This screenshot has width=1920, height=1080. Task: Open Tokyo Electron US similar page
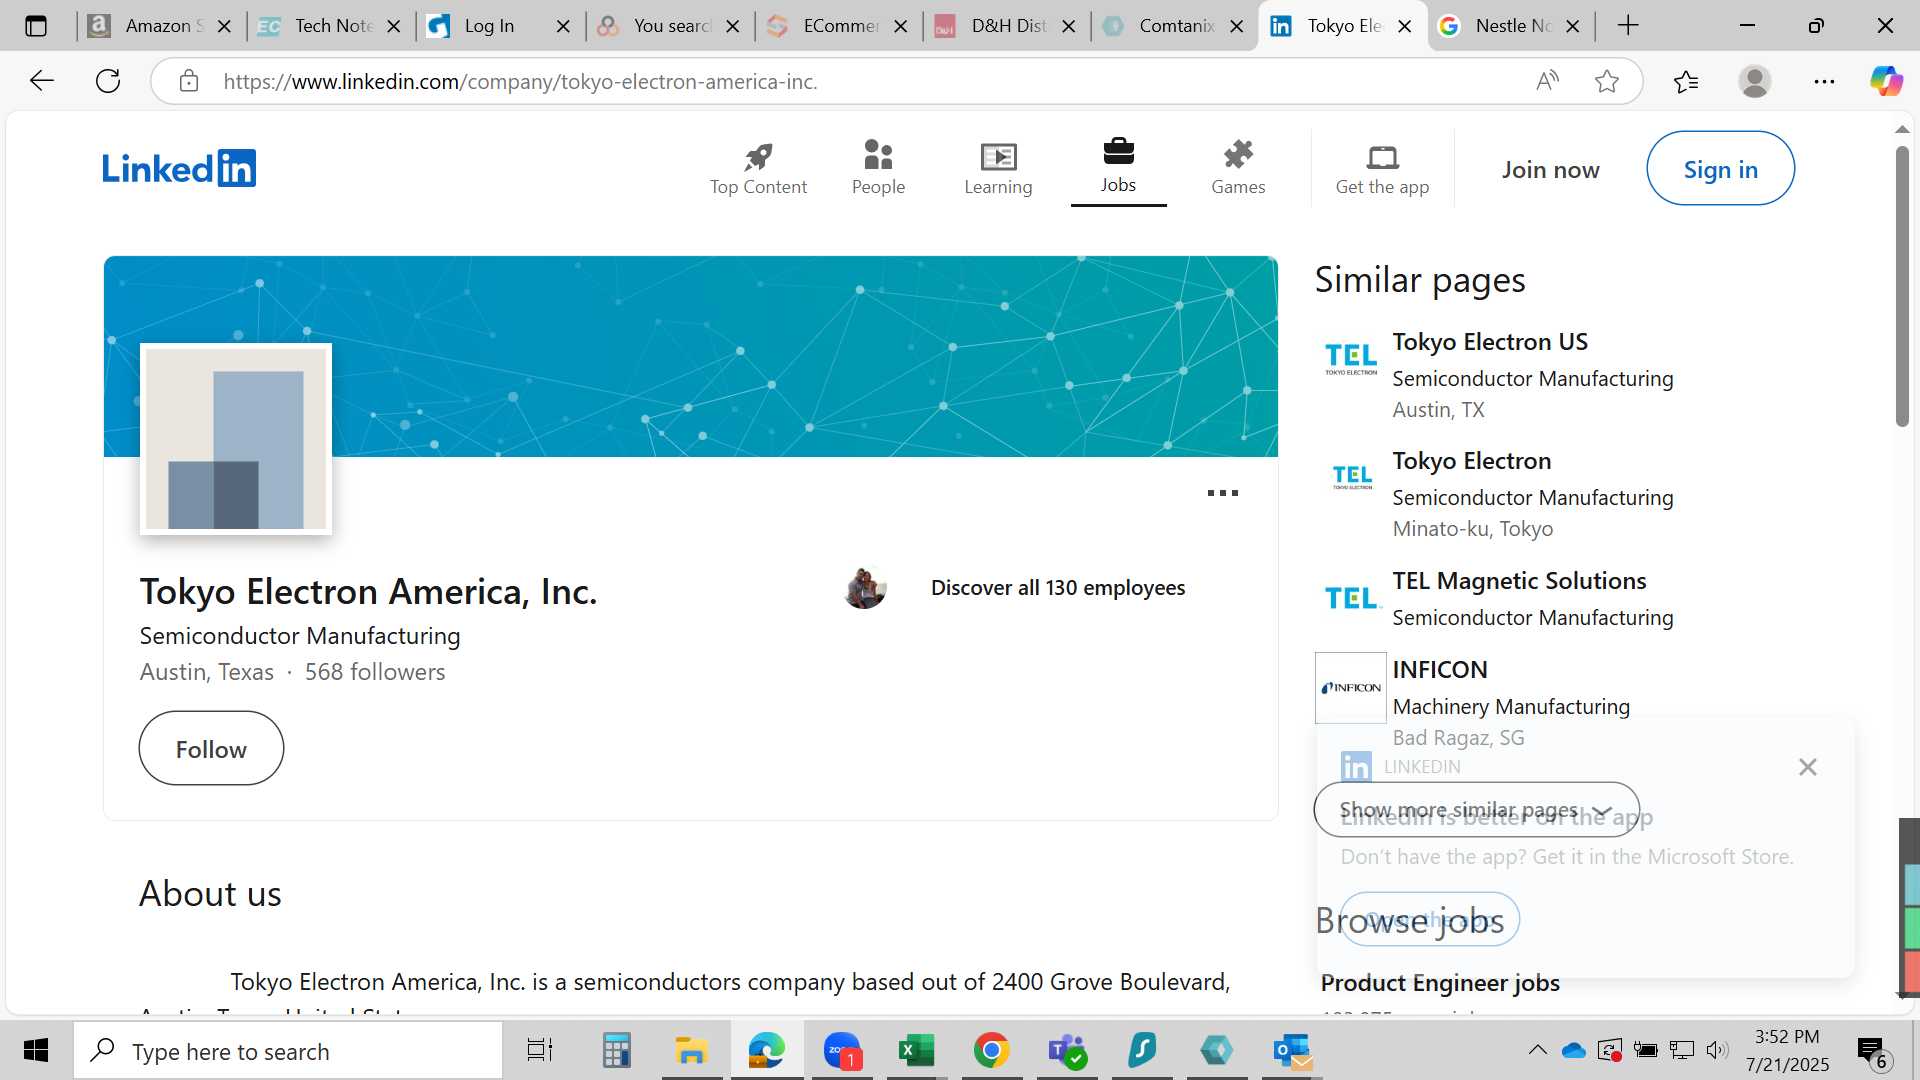1490,342
